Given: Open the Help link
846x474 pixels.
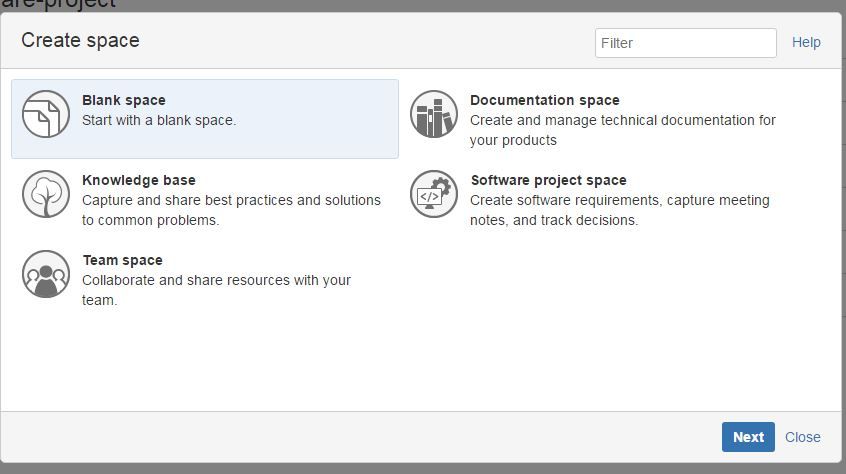Looking at the screenshot, I should (806, 43).
